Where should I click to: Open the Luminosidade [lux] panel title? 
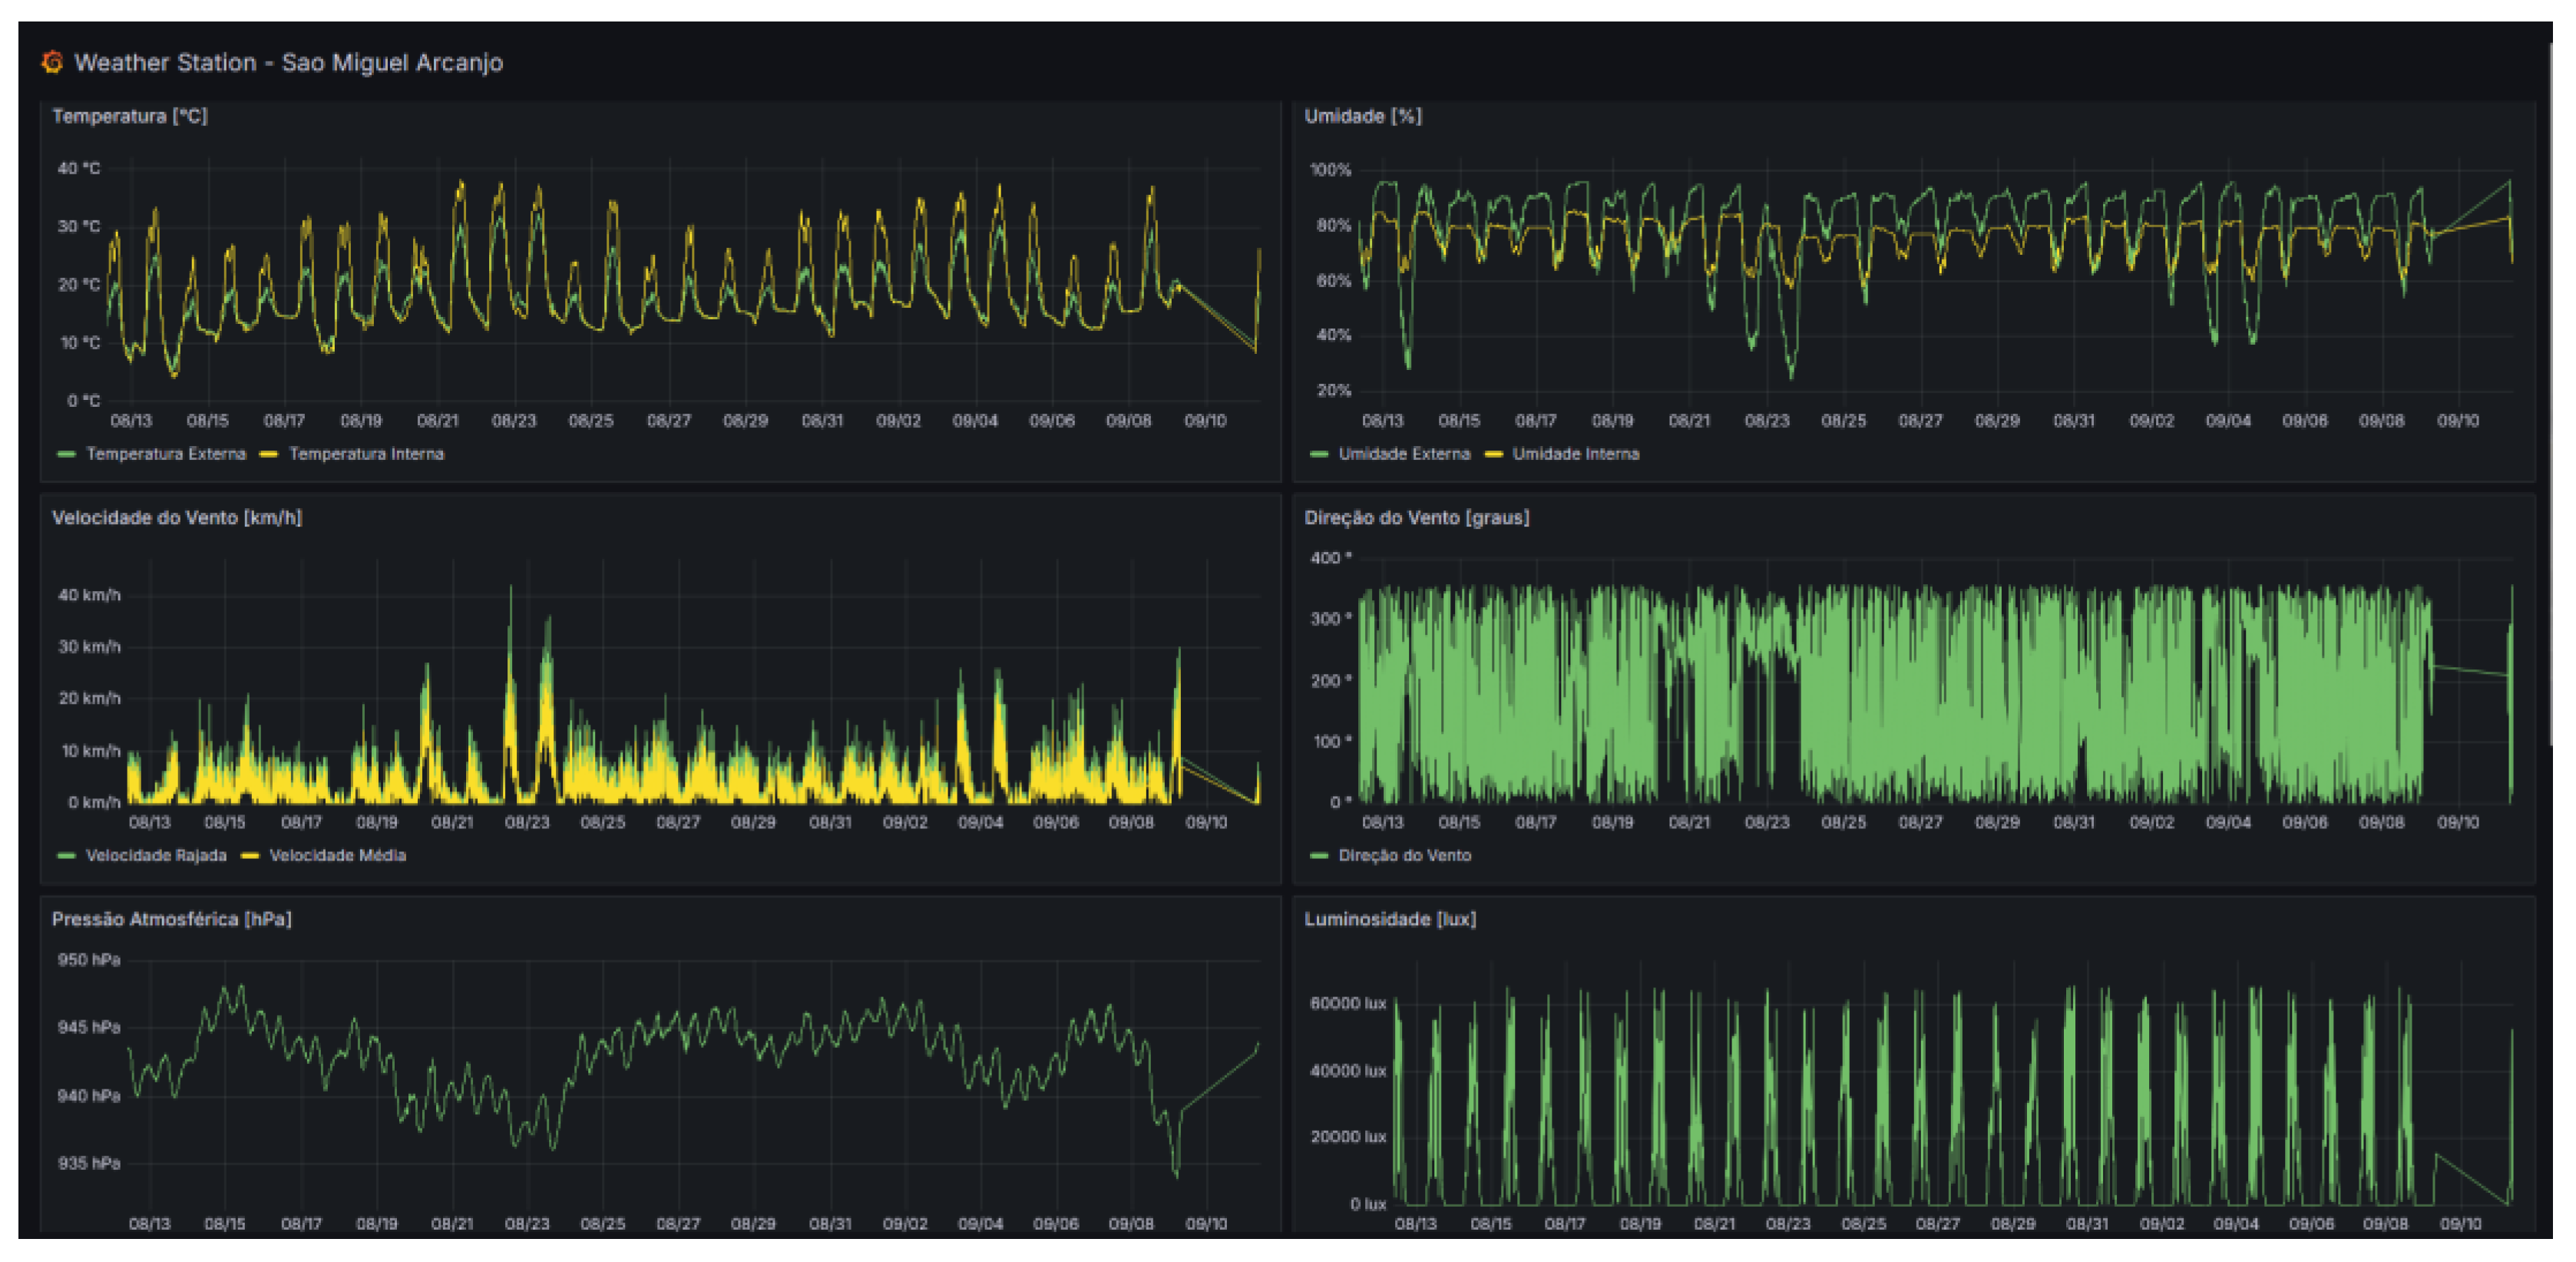pyautogui.click(x=1389, y=919)
